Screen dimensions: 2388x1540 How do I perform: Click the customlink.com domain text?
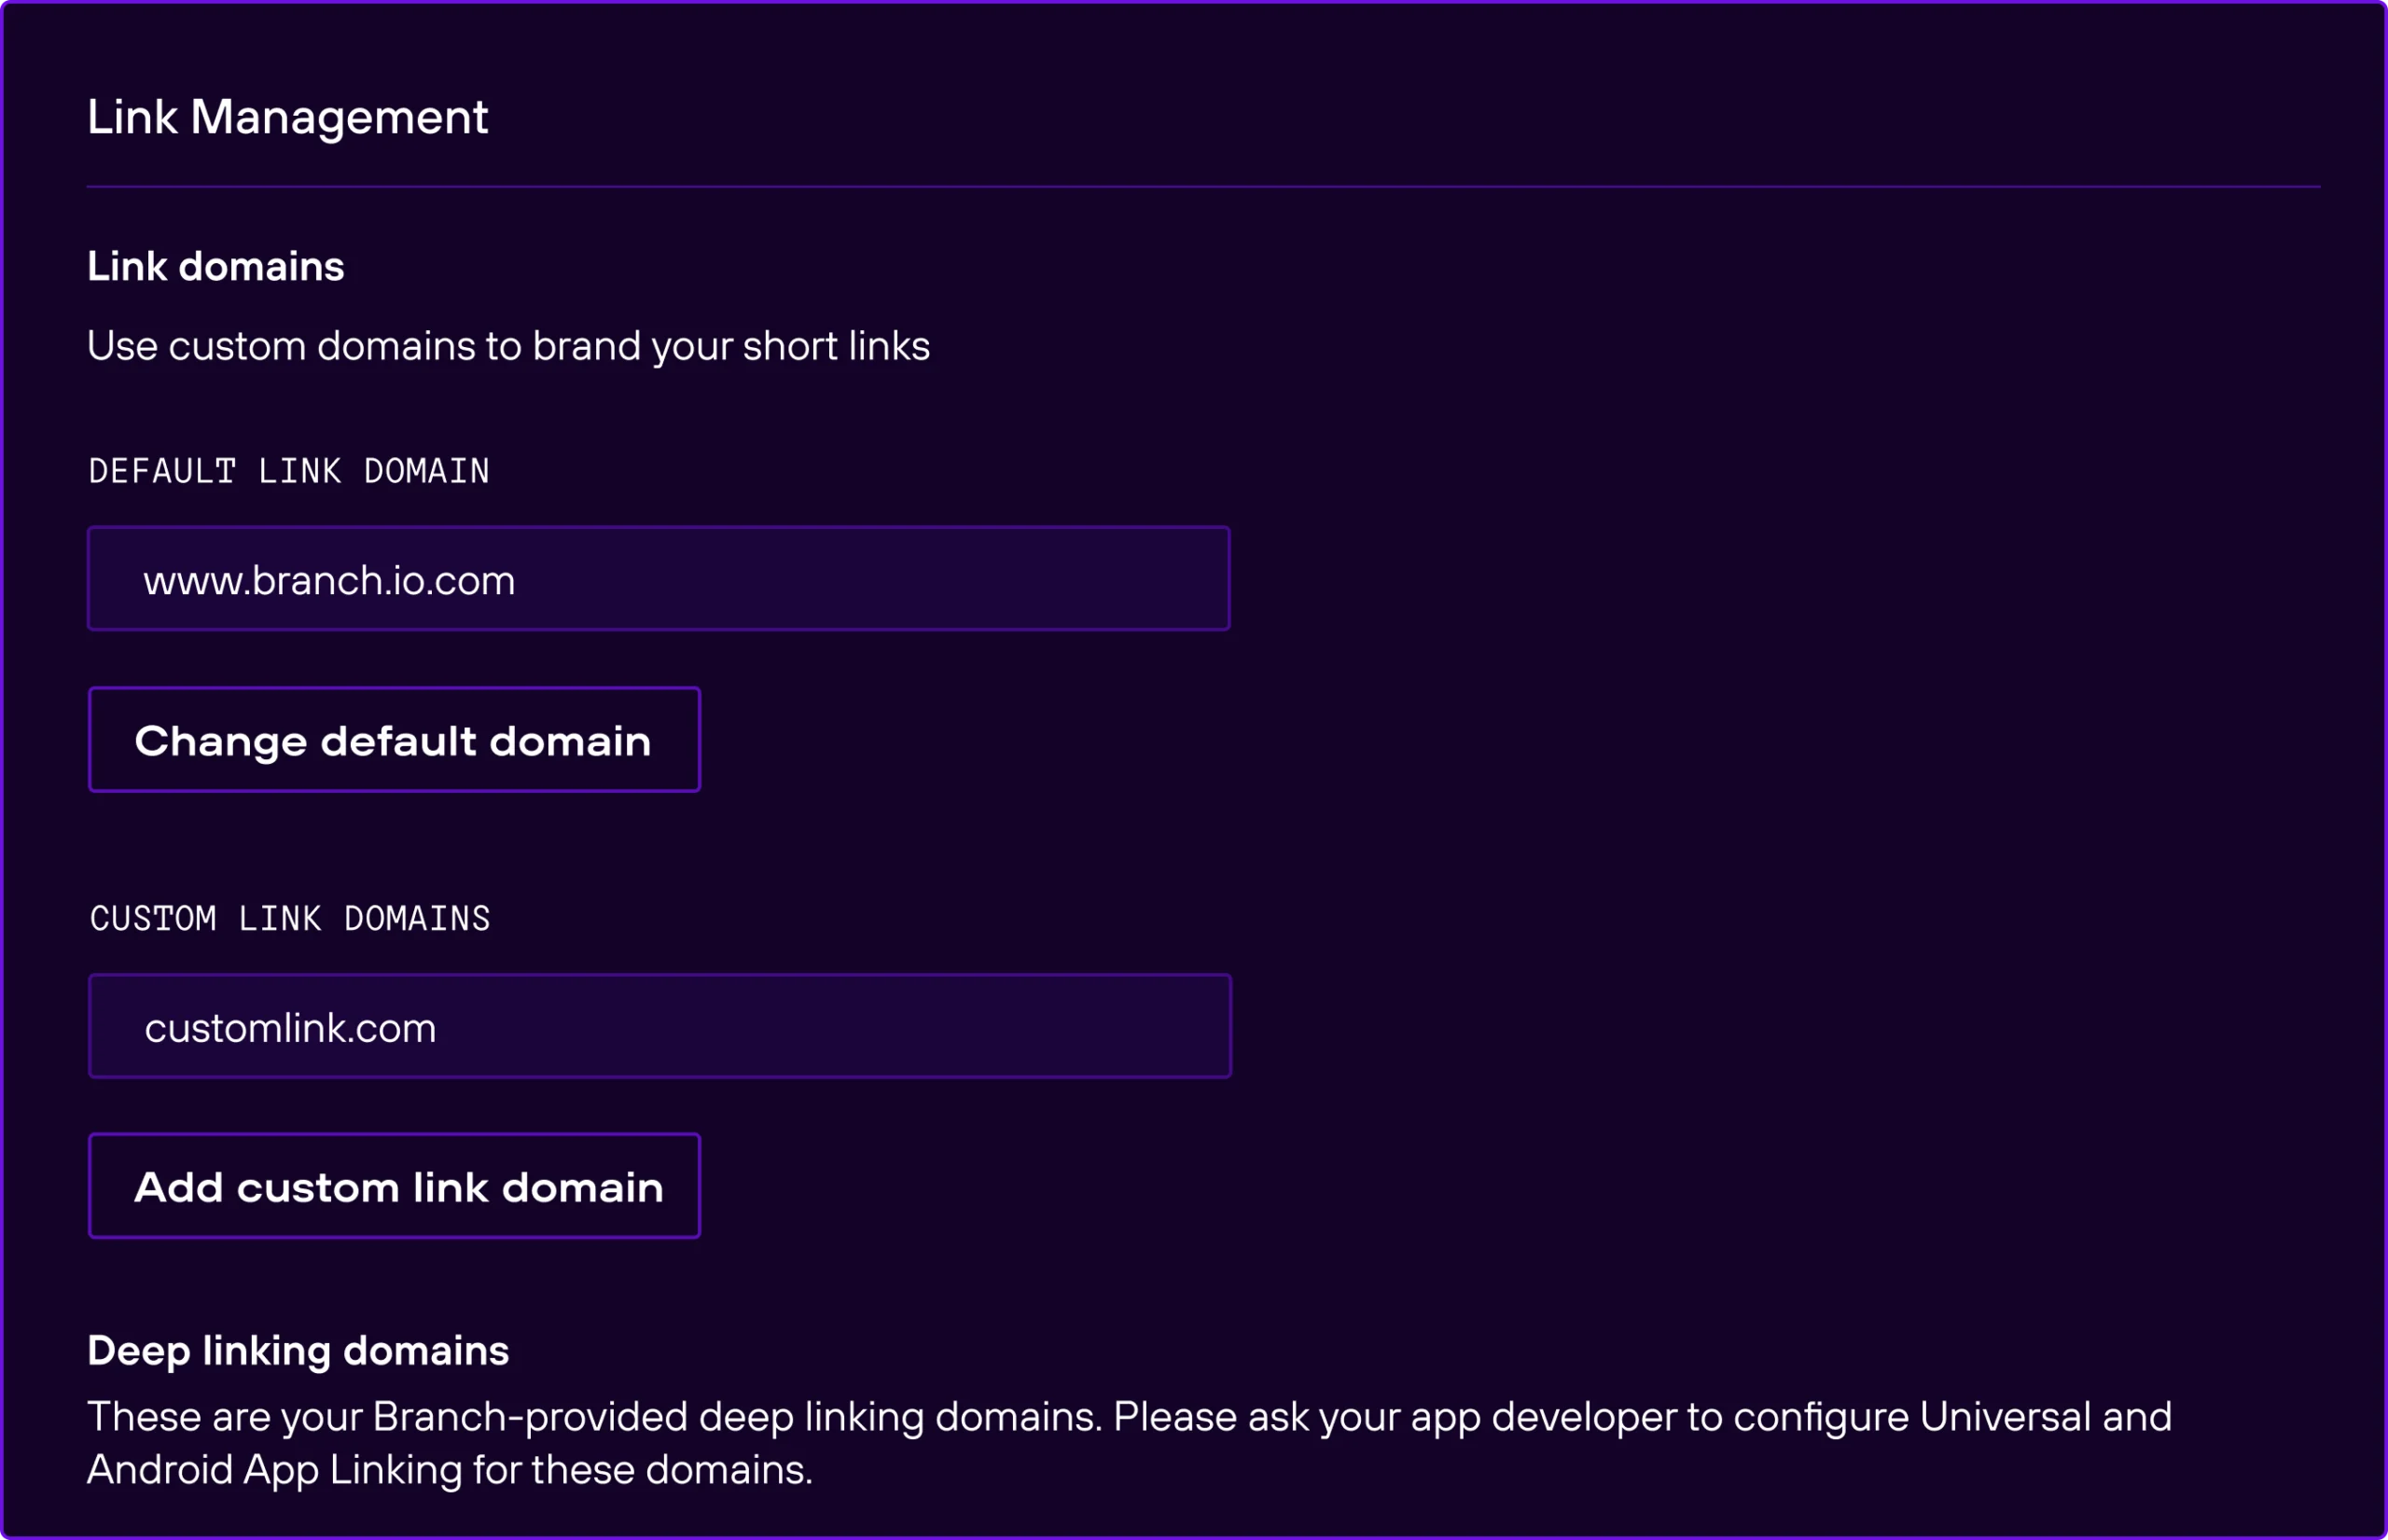(290, 1028)
